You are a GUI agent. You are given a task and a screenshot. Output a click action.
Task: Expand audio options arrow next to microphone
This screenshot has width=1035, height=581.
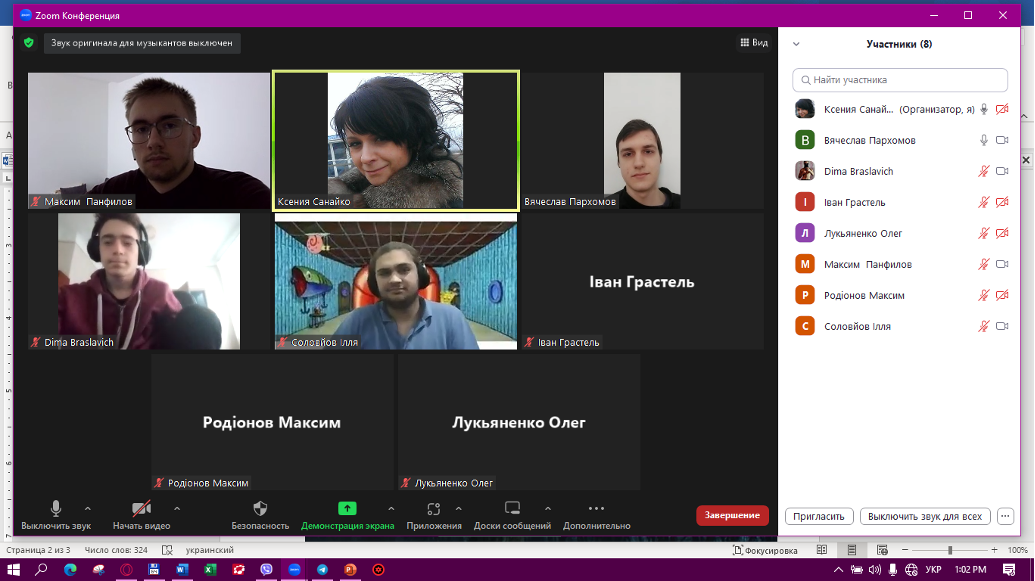(88, 508)
